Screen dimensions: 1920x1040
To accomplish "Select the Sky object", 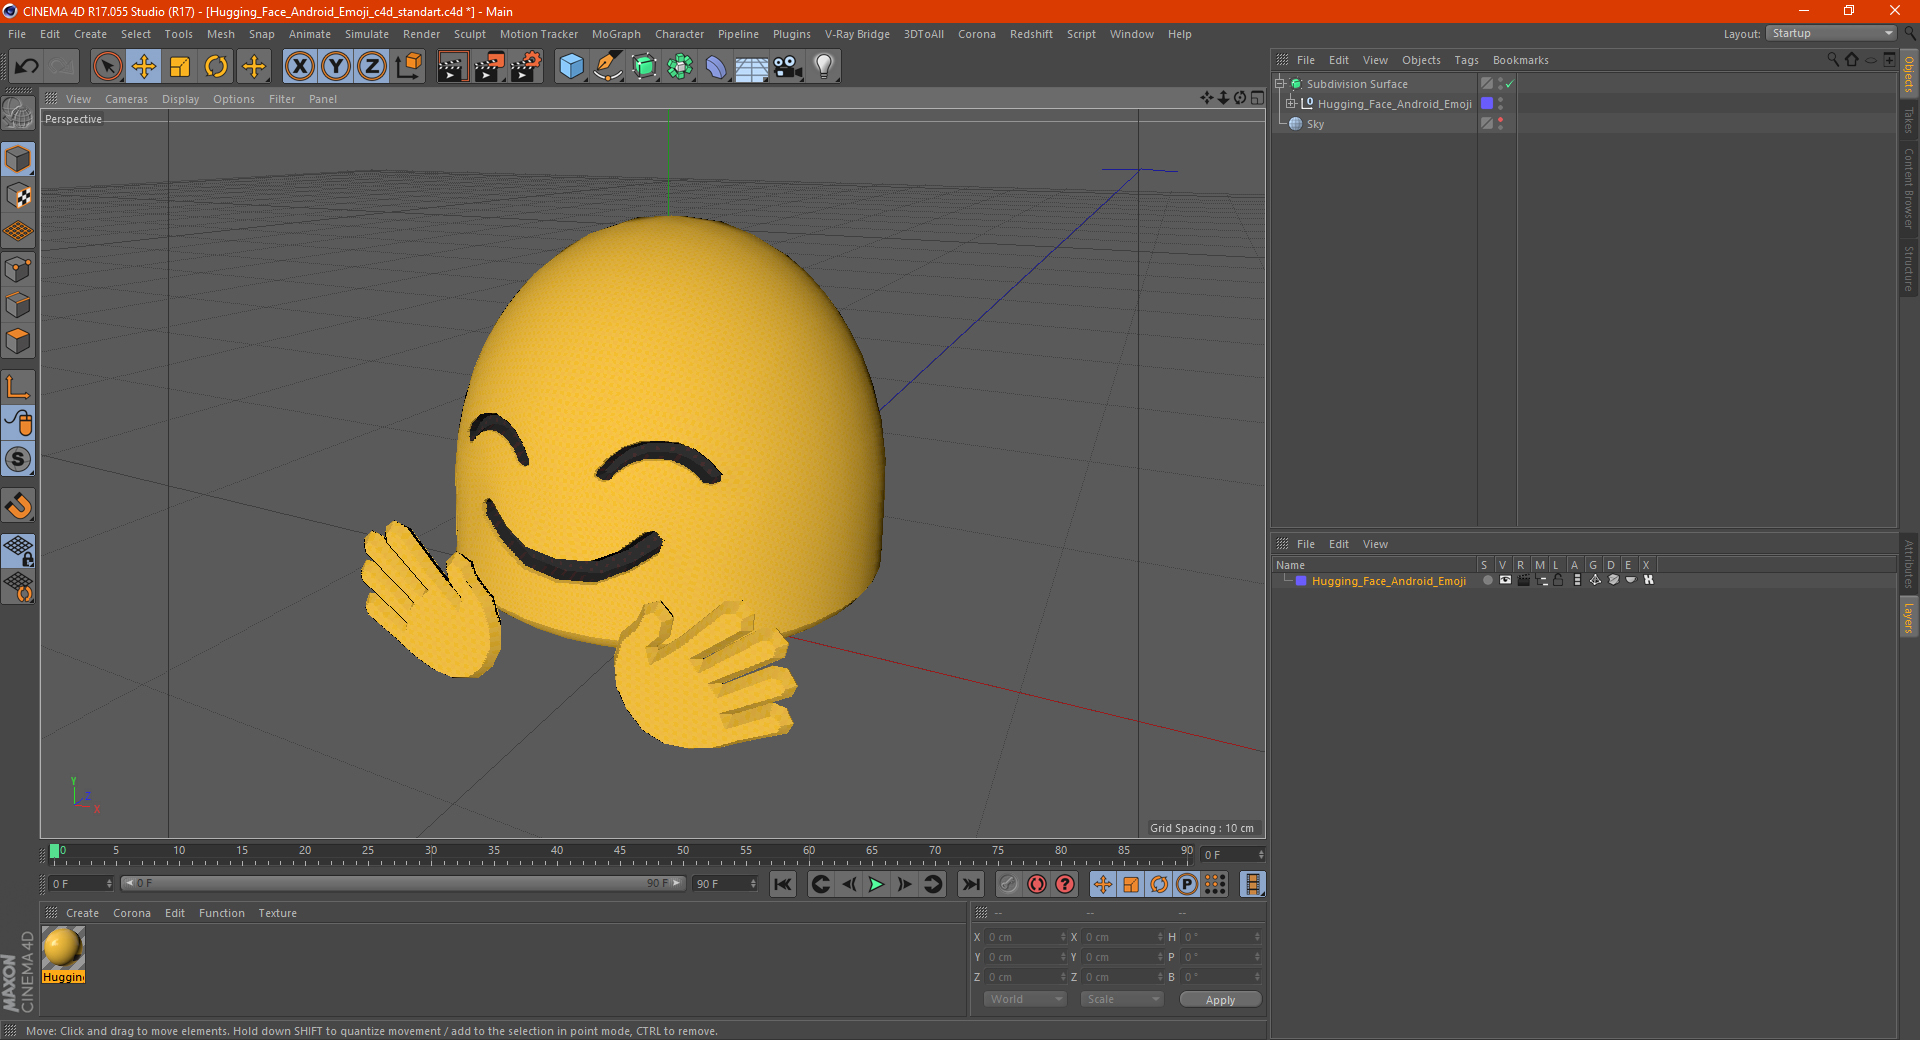I will 1315,124.
